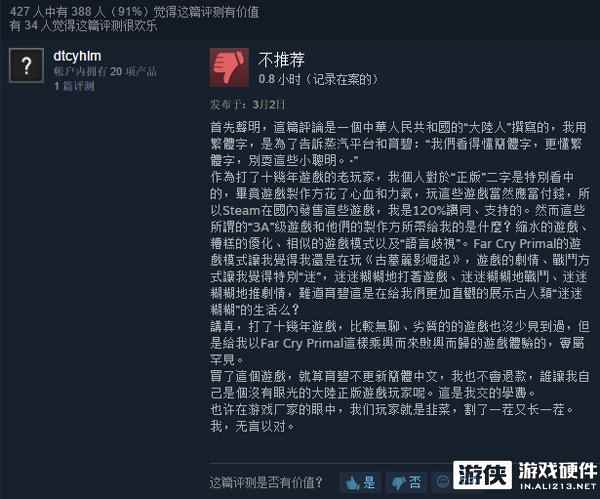Click the last line 我，无言以对
The image size is (600, 499).
(x=253, y=426)
